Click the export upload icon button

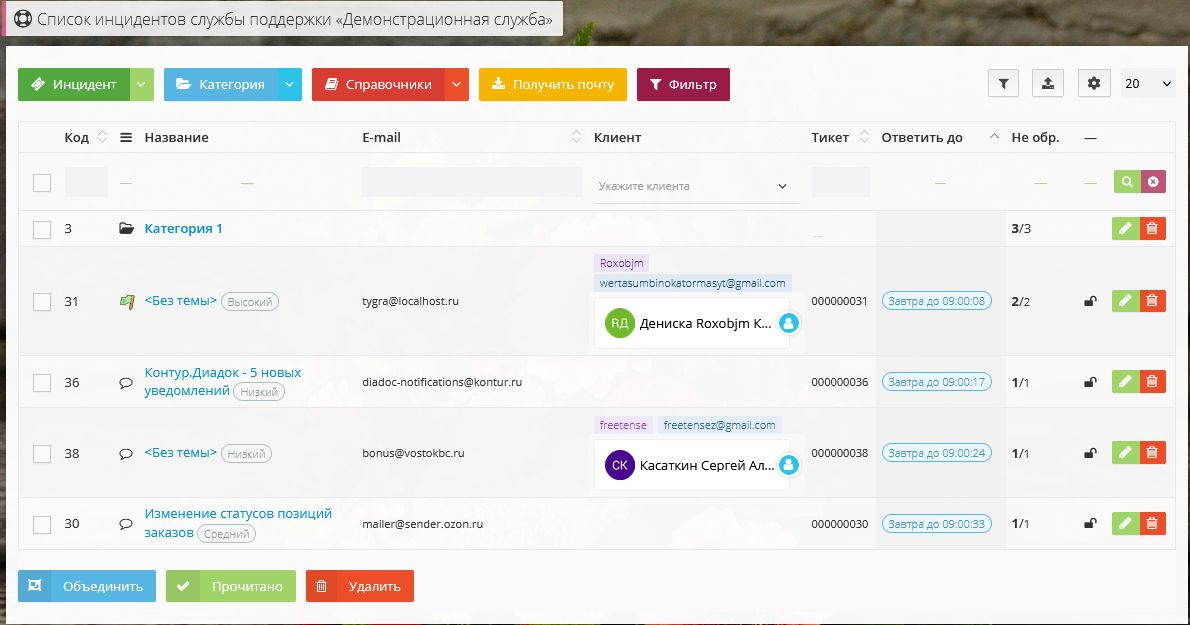(1047, 84)
